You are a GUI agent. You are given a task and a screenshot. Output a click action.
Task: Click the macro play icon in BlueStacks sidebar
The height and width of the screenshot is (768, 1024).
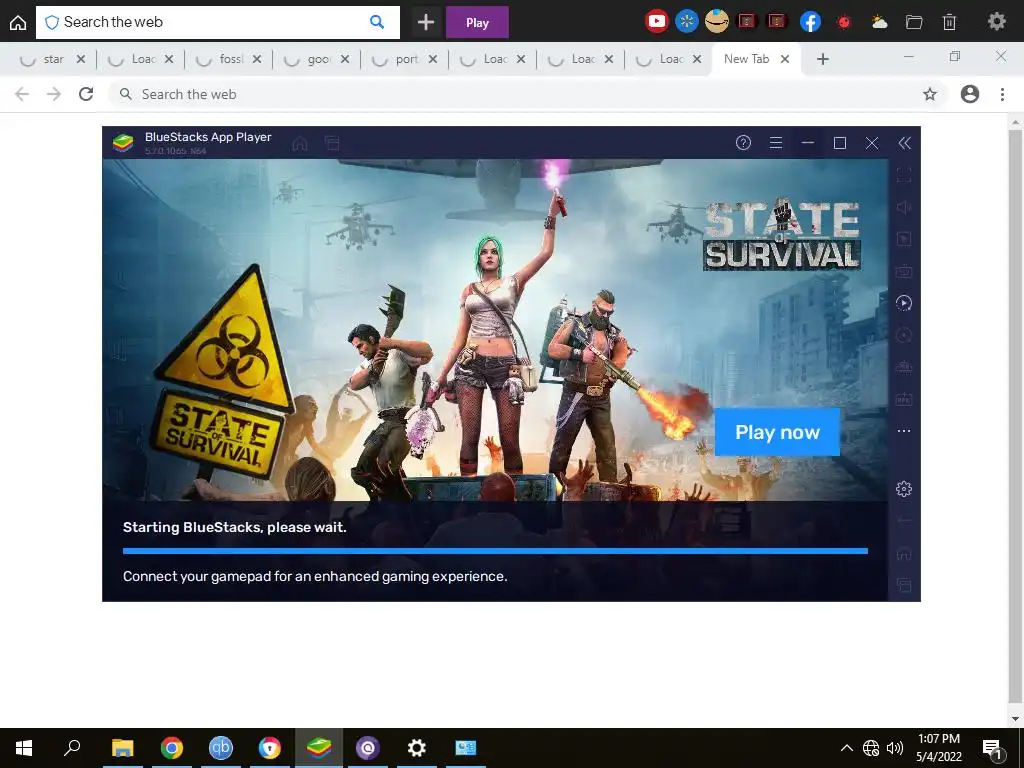coord(904,302)
